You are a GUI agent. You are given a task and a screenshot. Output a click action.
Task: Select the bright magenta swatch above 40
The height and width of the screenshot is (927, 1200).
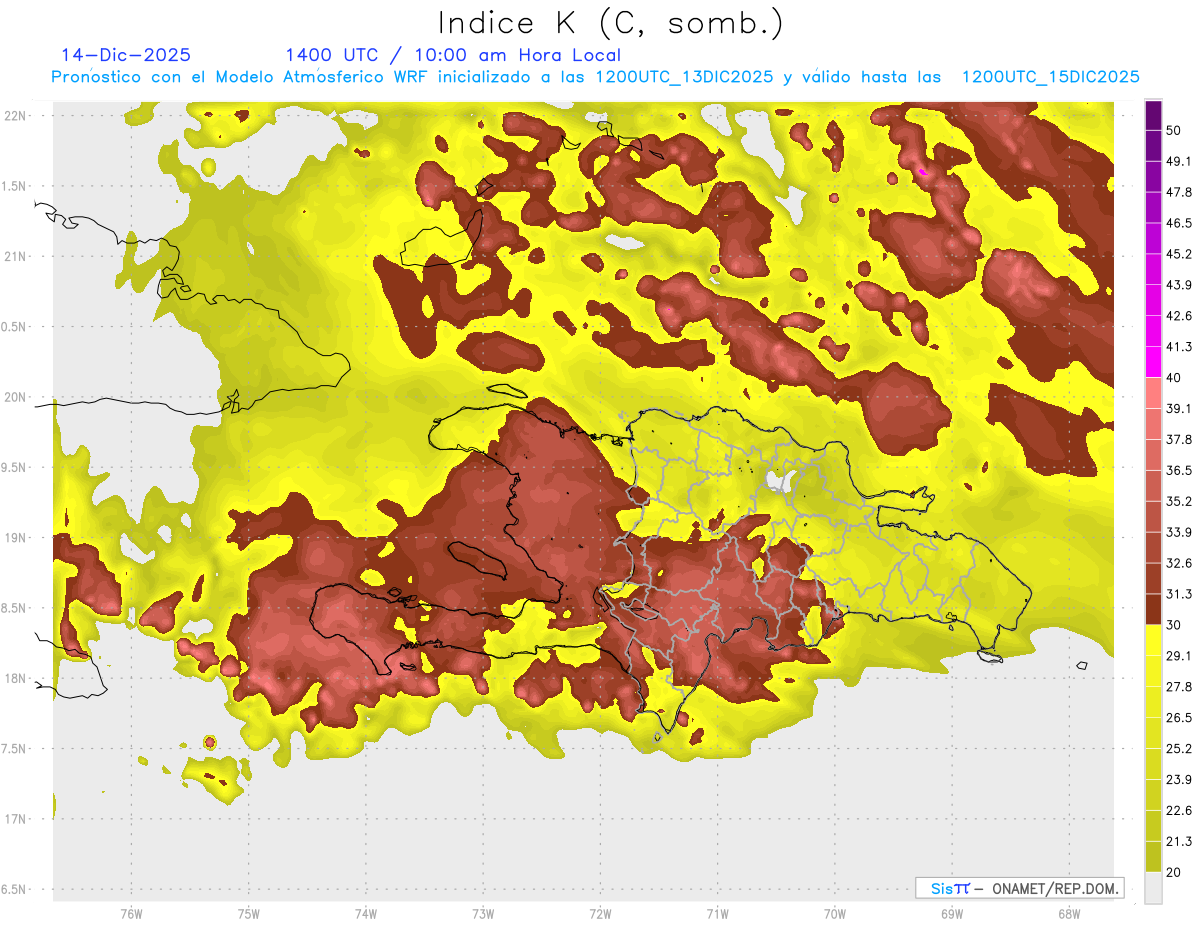click(x=1153, y=362)
